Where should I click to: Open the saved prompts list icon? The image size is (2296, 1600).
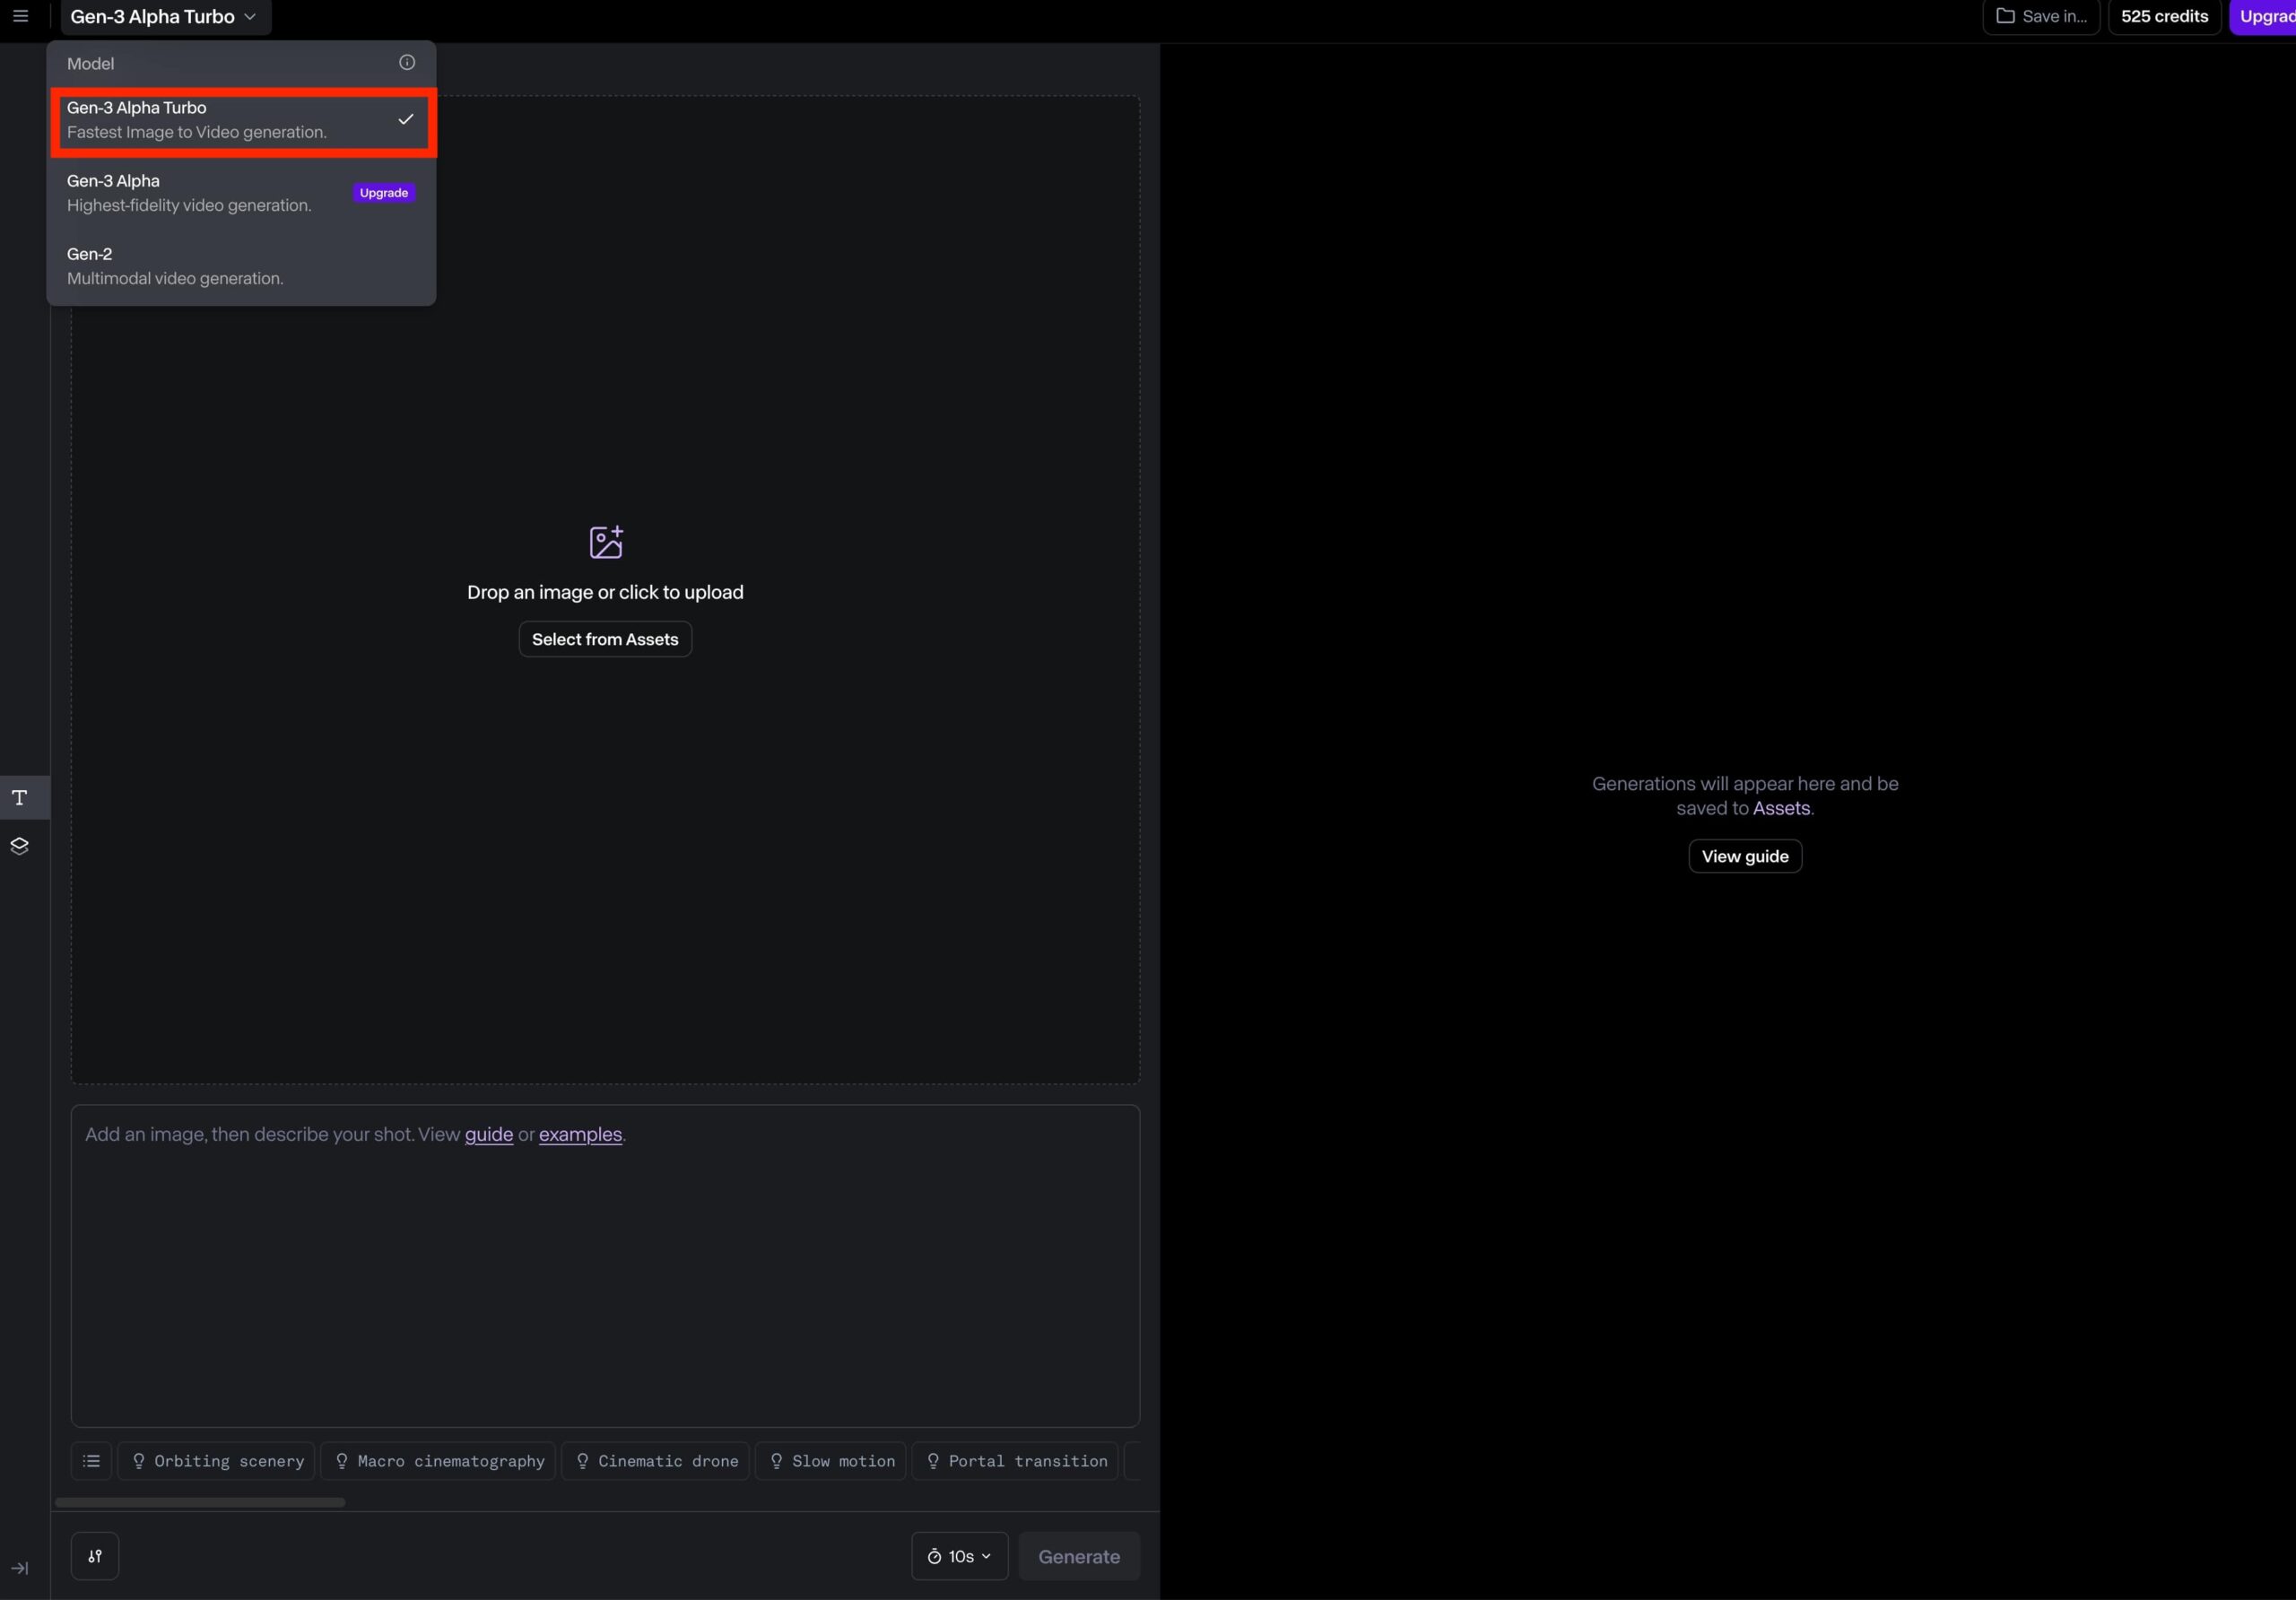click(91, 1461)
